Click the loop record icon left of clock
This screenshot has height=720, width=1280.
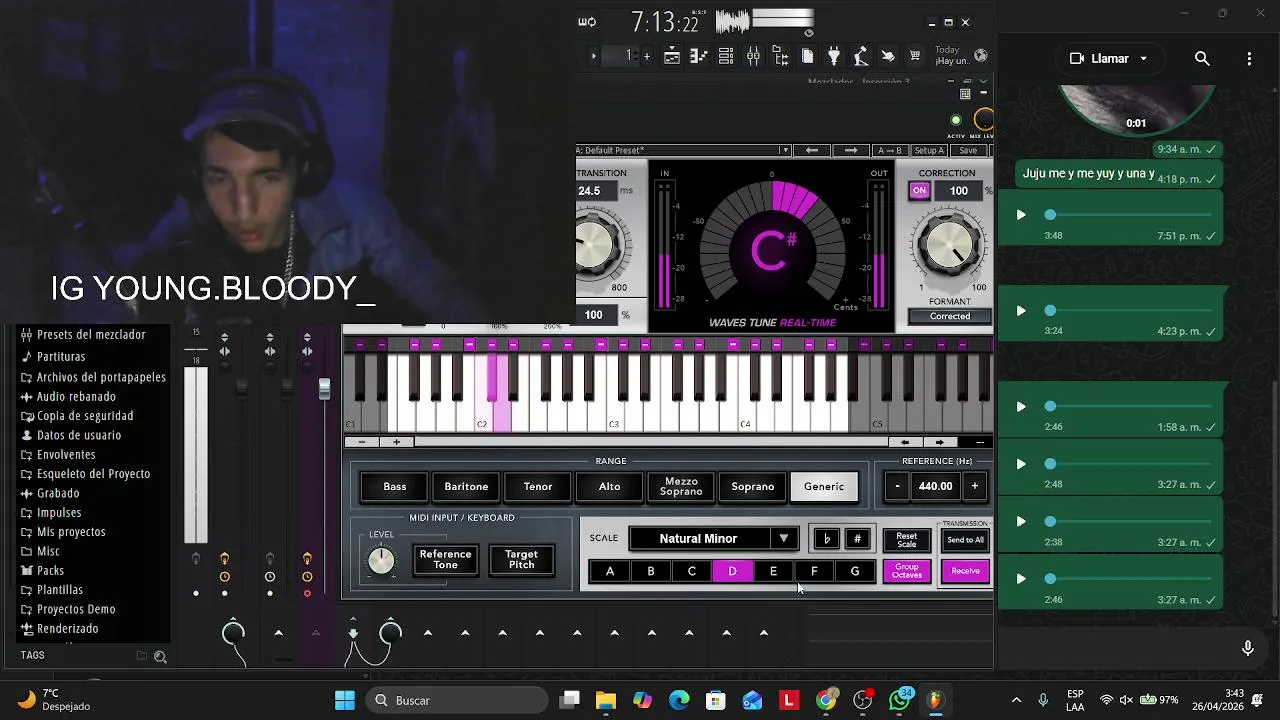tap(587, 22)
